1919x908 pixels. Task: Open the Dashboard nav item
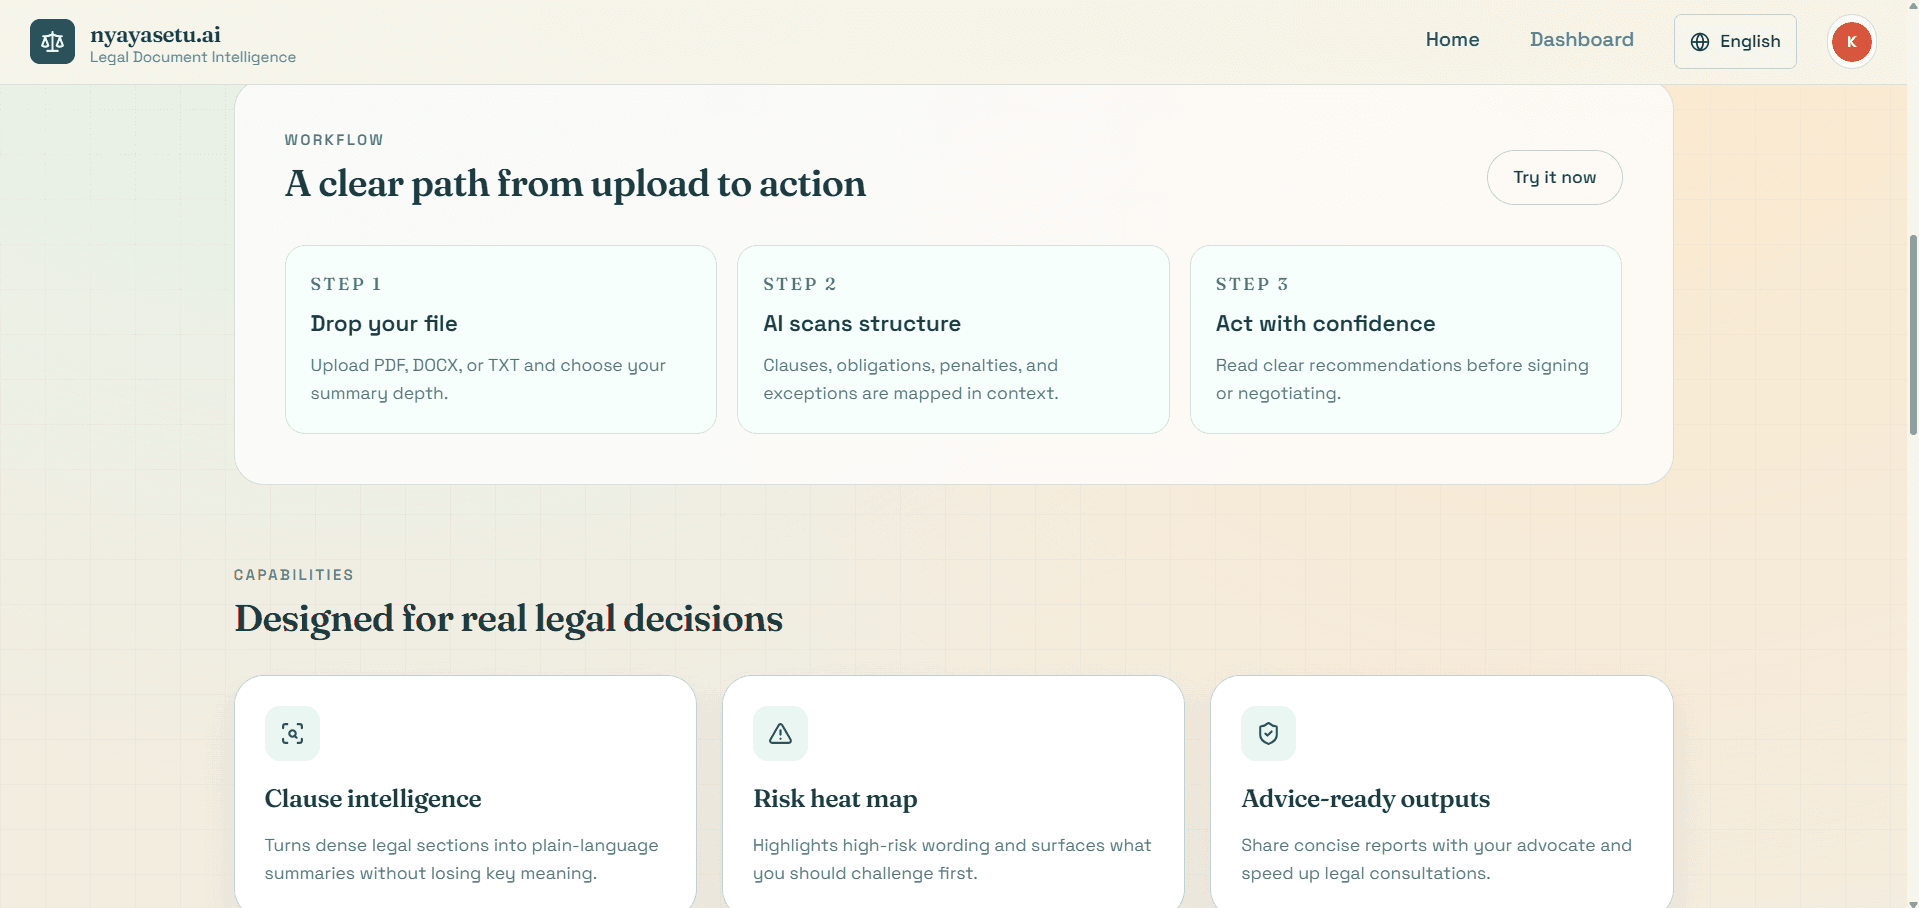pos(1581,40)
